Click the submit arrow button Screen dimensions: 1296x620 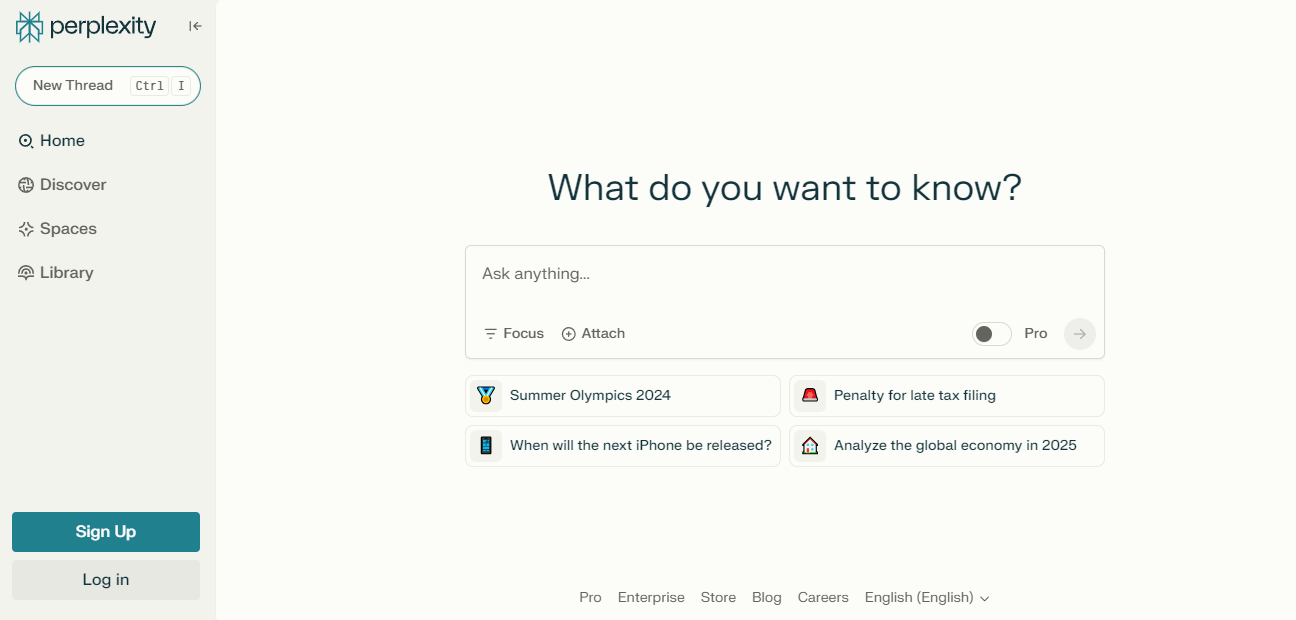[1079, 334]
